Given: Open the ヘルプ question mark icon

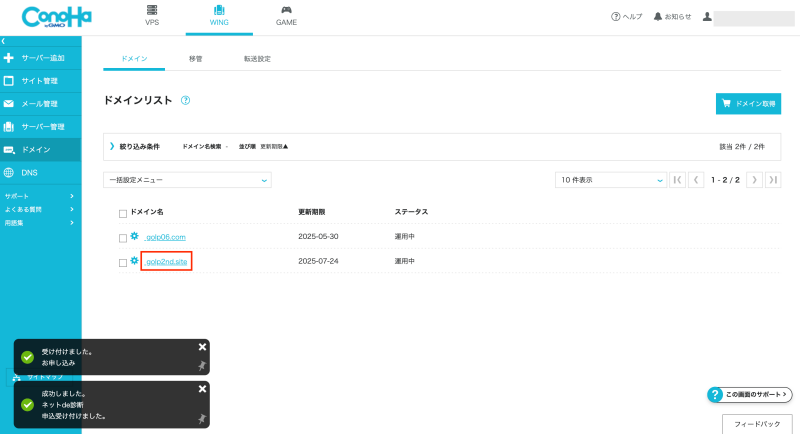Looking at the screenshot, I should tap(616, 17).
